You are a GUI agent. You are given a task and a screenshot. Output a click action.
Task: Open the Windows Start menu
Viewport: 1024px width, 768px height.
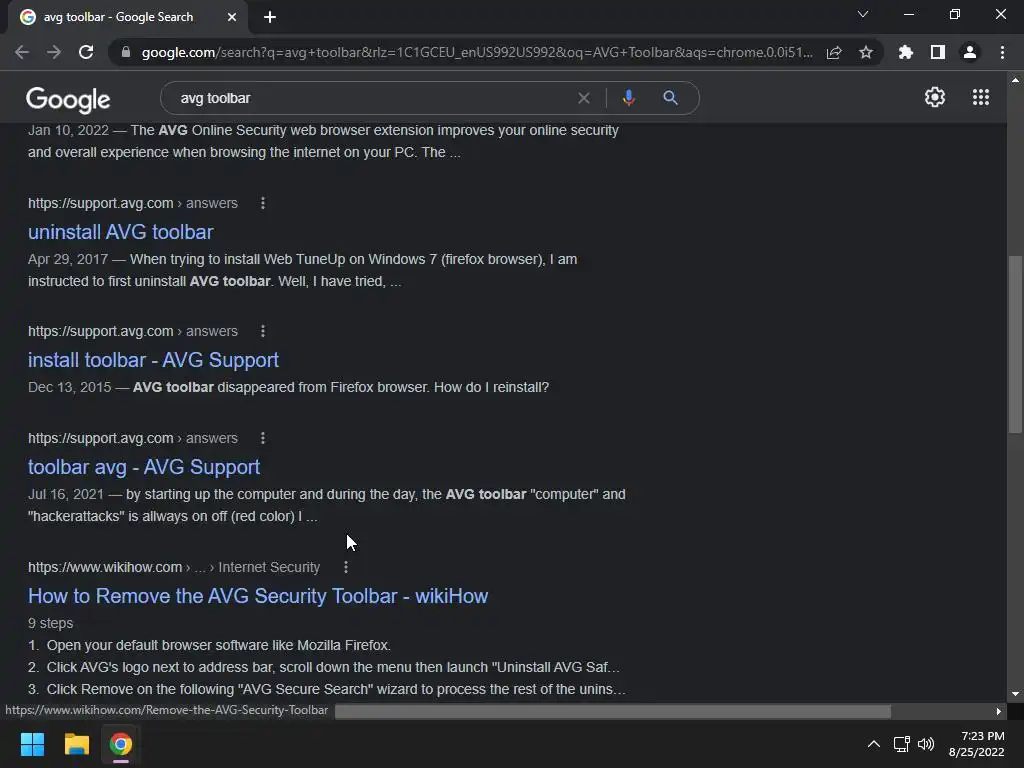32,744
